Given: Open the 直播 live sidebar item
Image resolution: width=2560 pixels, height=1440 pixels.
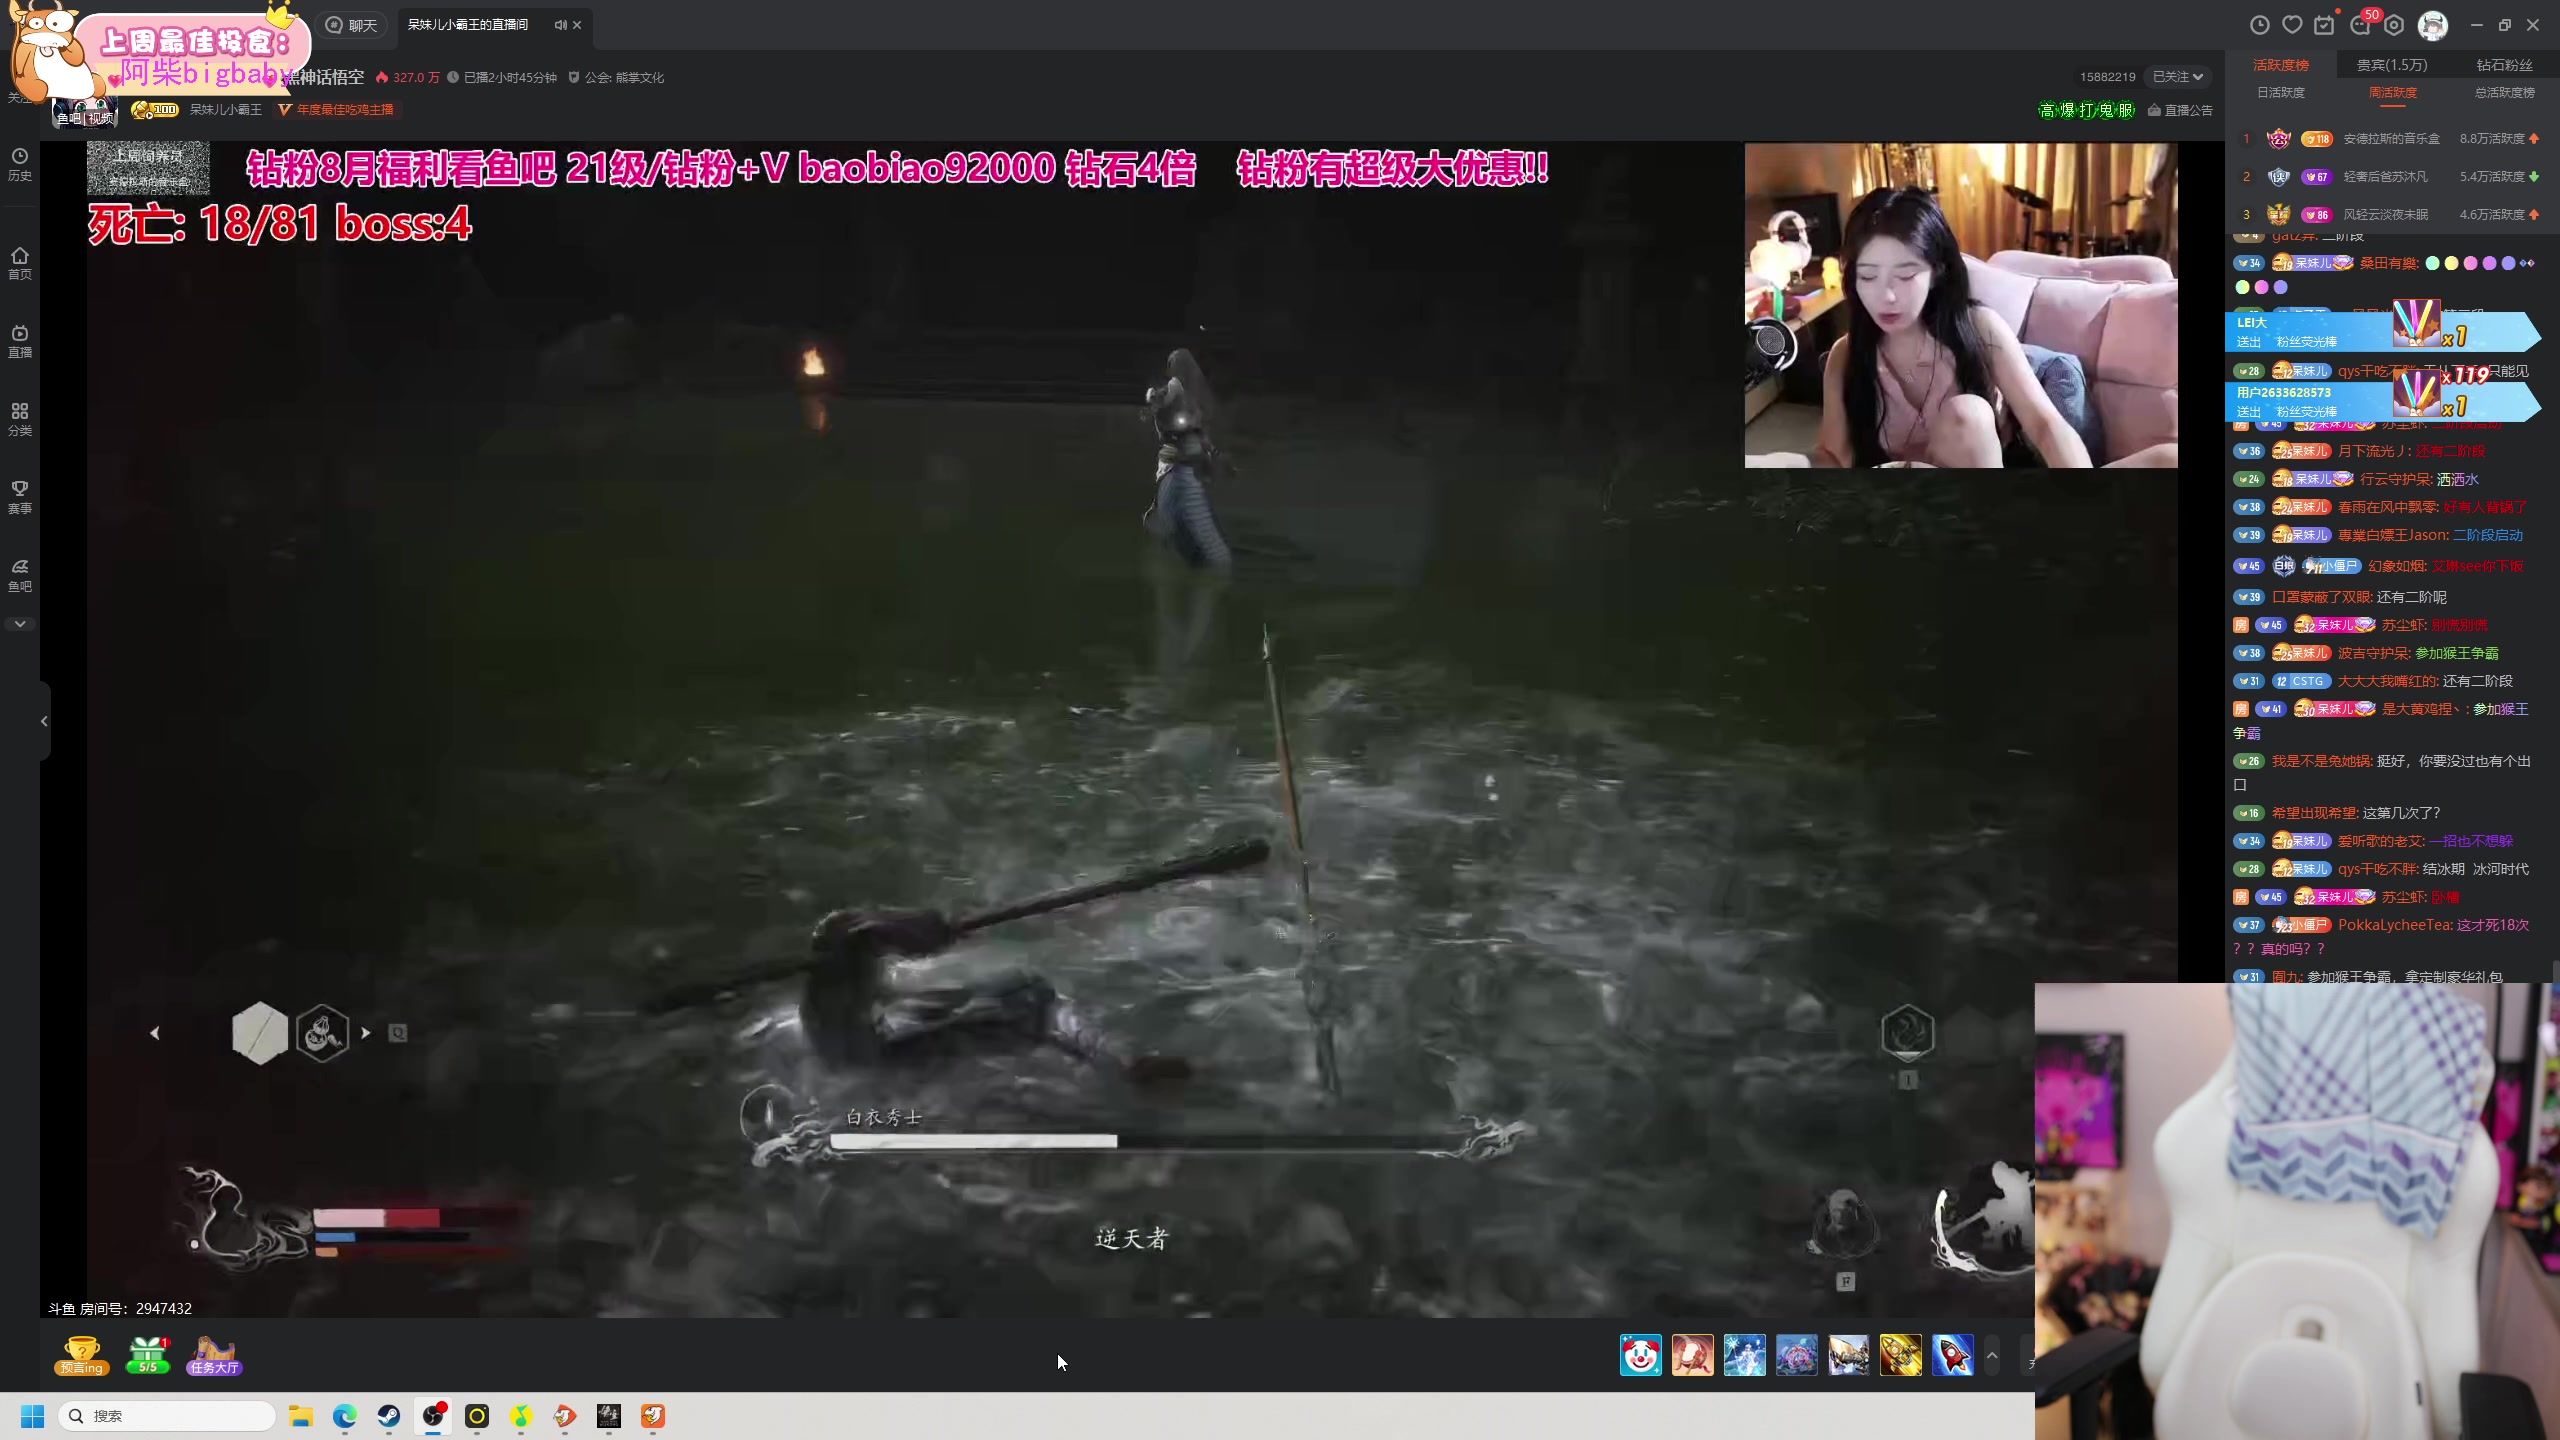Looking at the screenshot, I should (20, 341).
